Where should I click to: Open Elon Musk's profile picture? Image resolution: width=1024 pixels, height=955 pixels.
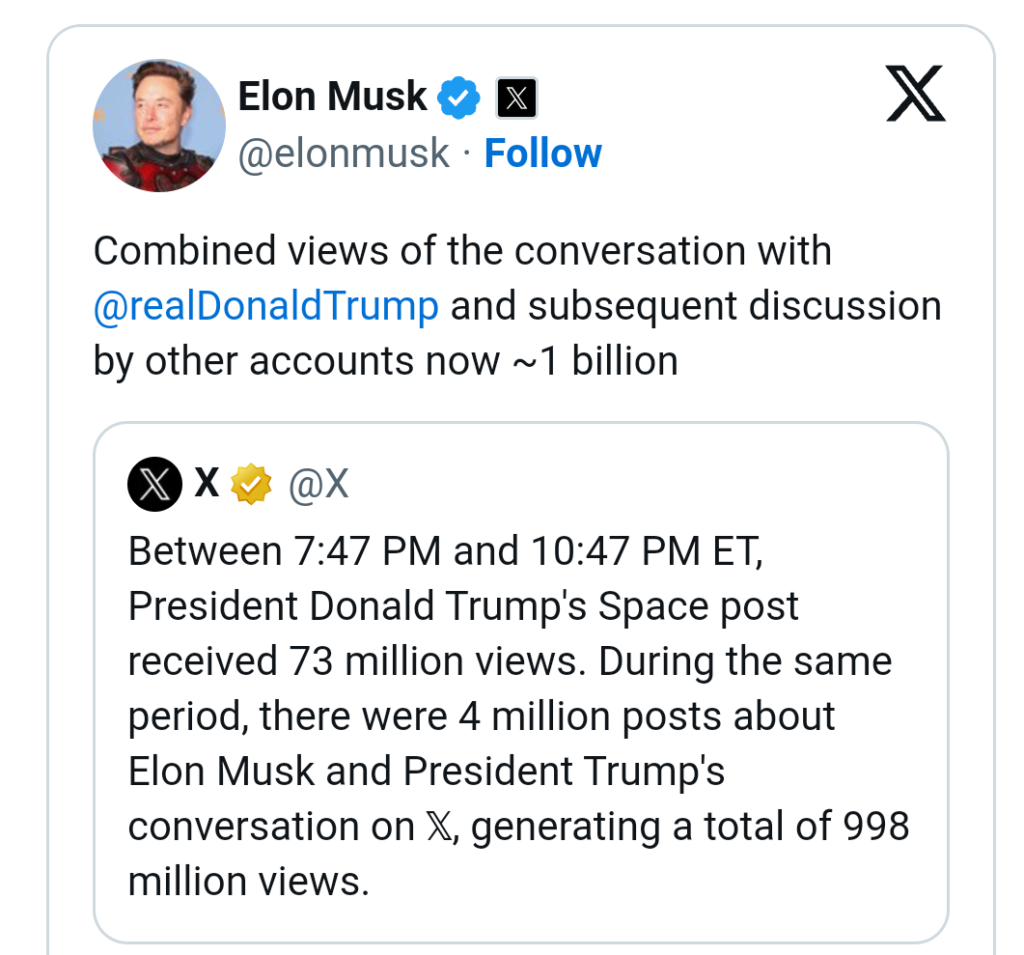(159, 125)
